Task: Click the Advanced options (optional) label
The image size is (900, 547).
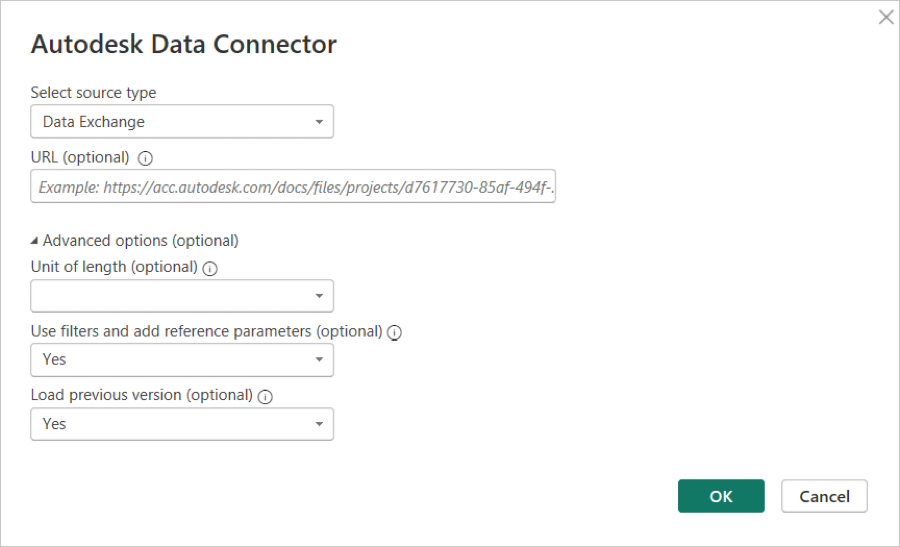Action: [x=140, y=241]
